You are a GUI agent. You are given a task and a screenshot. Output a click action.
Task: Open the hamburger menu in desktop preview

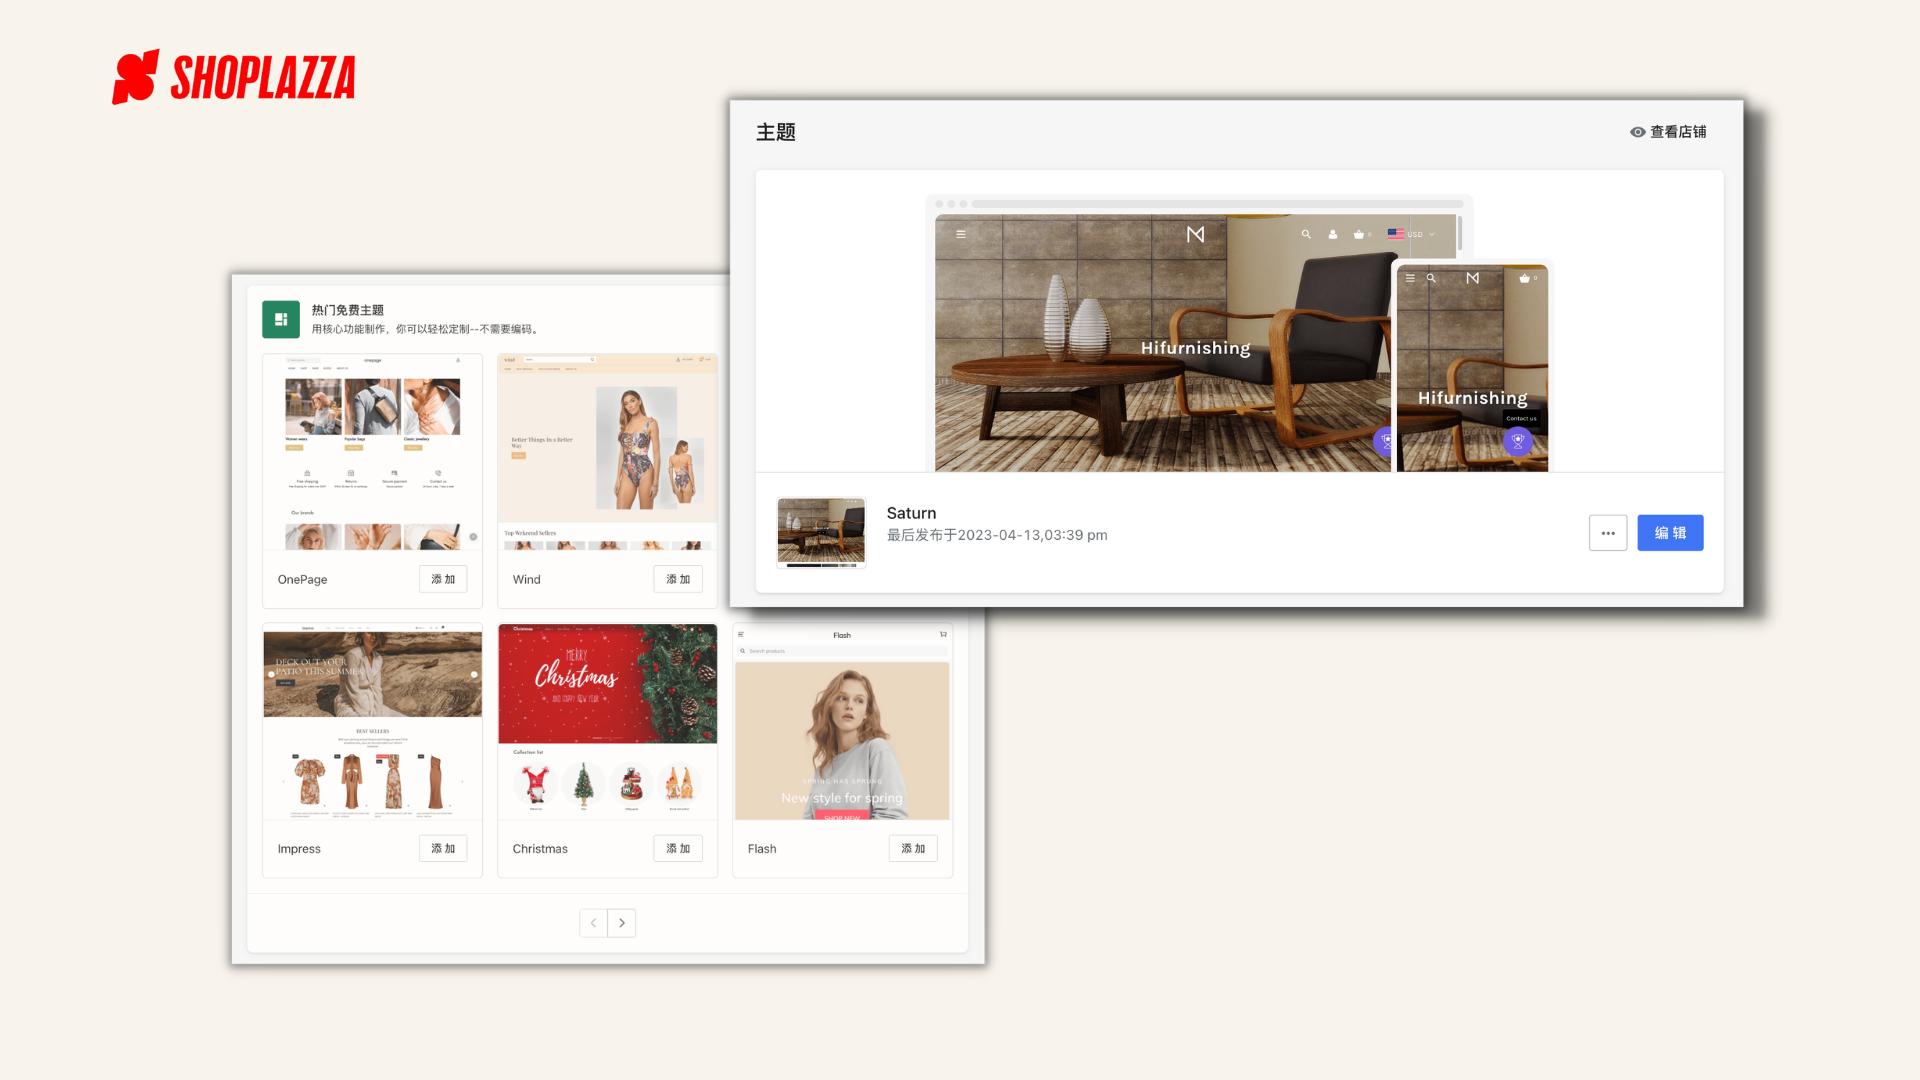960,234
